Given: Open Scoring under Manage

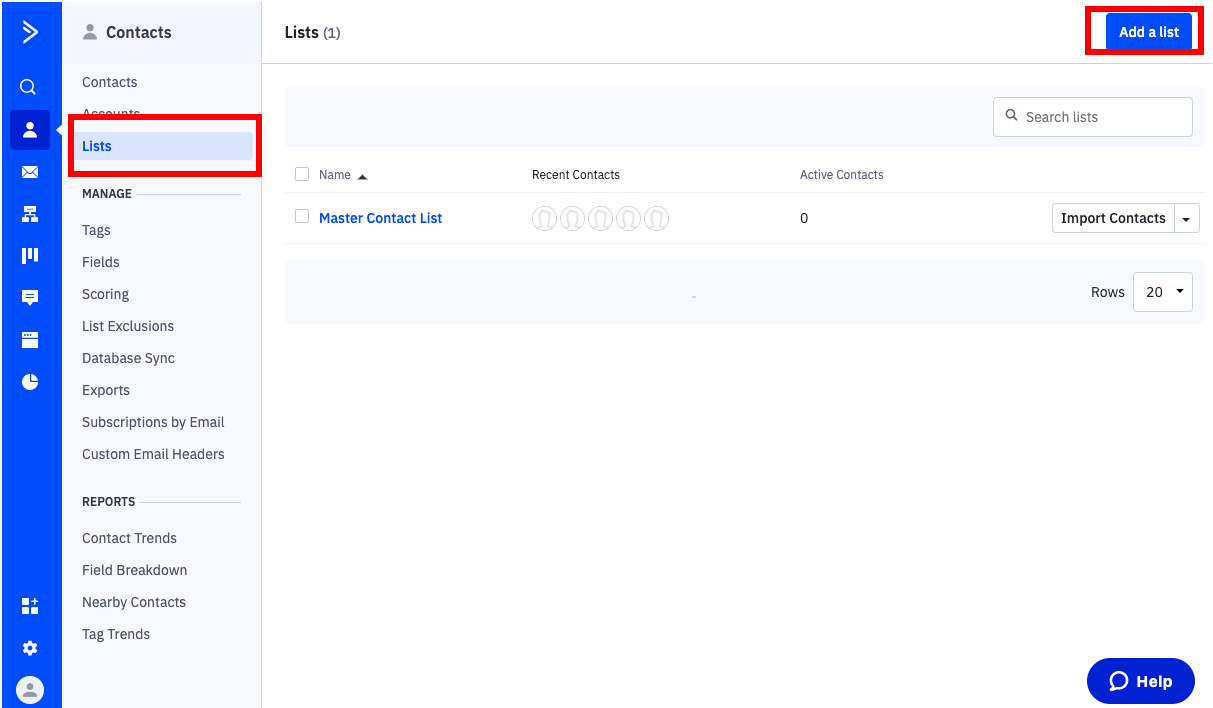Looking at the screenshot, I should pyautogui.click(x=106, y=294).
